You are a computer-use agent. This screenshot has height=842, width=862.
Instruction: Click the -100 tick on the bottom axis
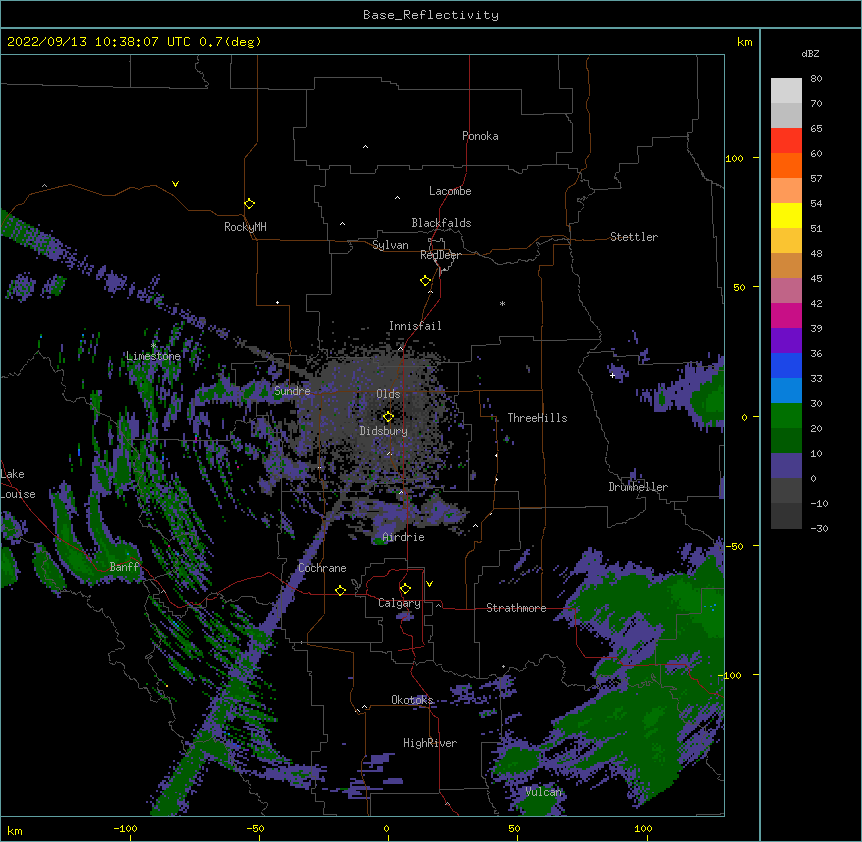(x=125, y=828)
